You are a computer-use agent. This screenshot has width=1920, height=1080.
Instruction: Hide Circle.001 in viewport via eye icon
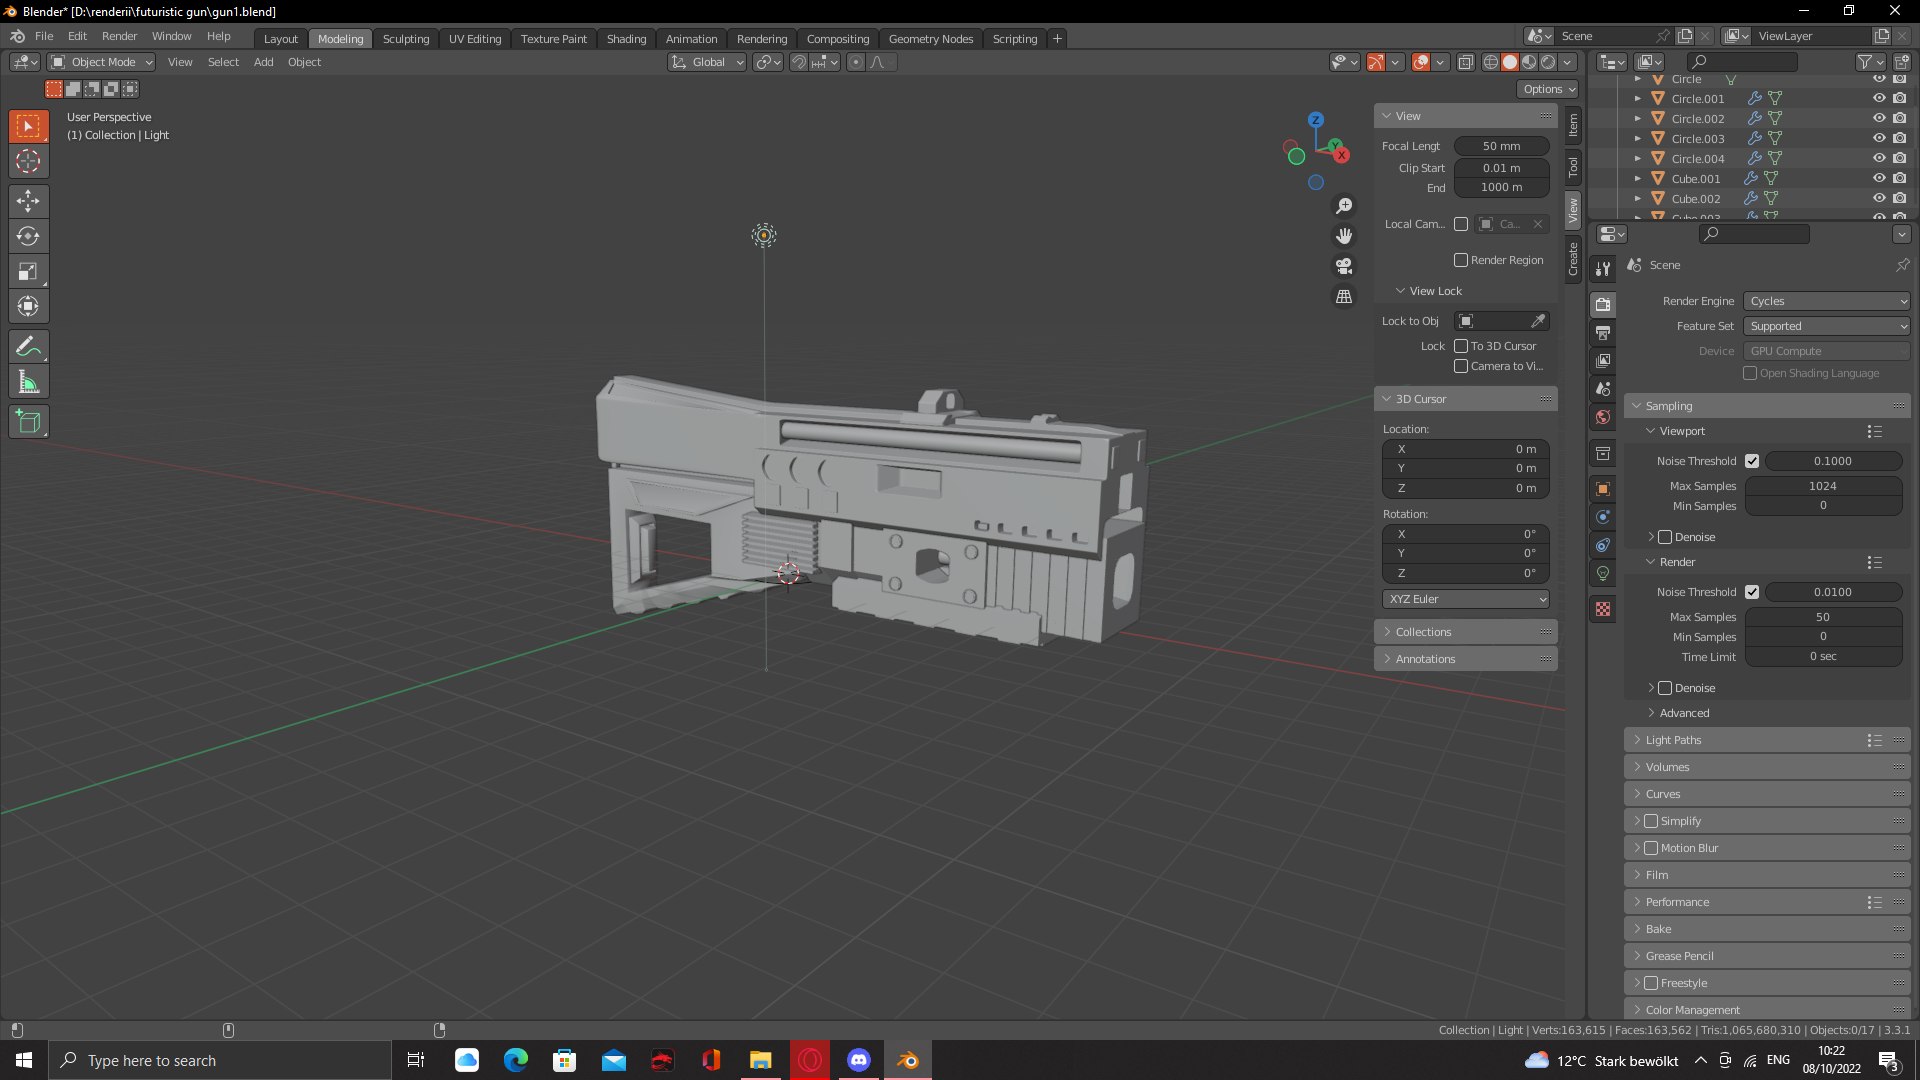pos(1879,98)
